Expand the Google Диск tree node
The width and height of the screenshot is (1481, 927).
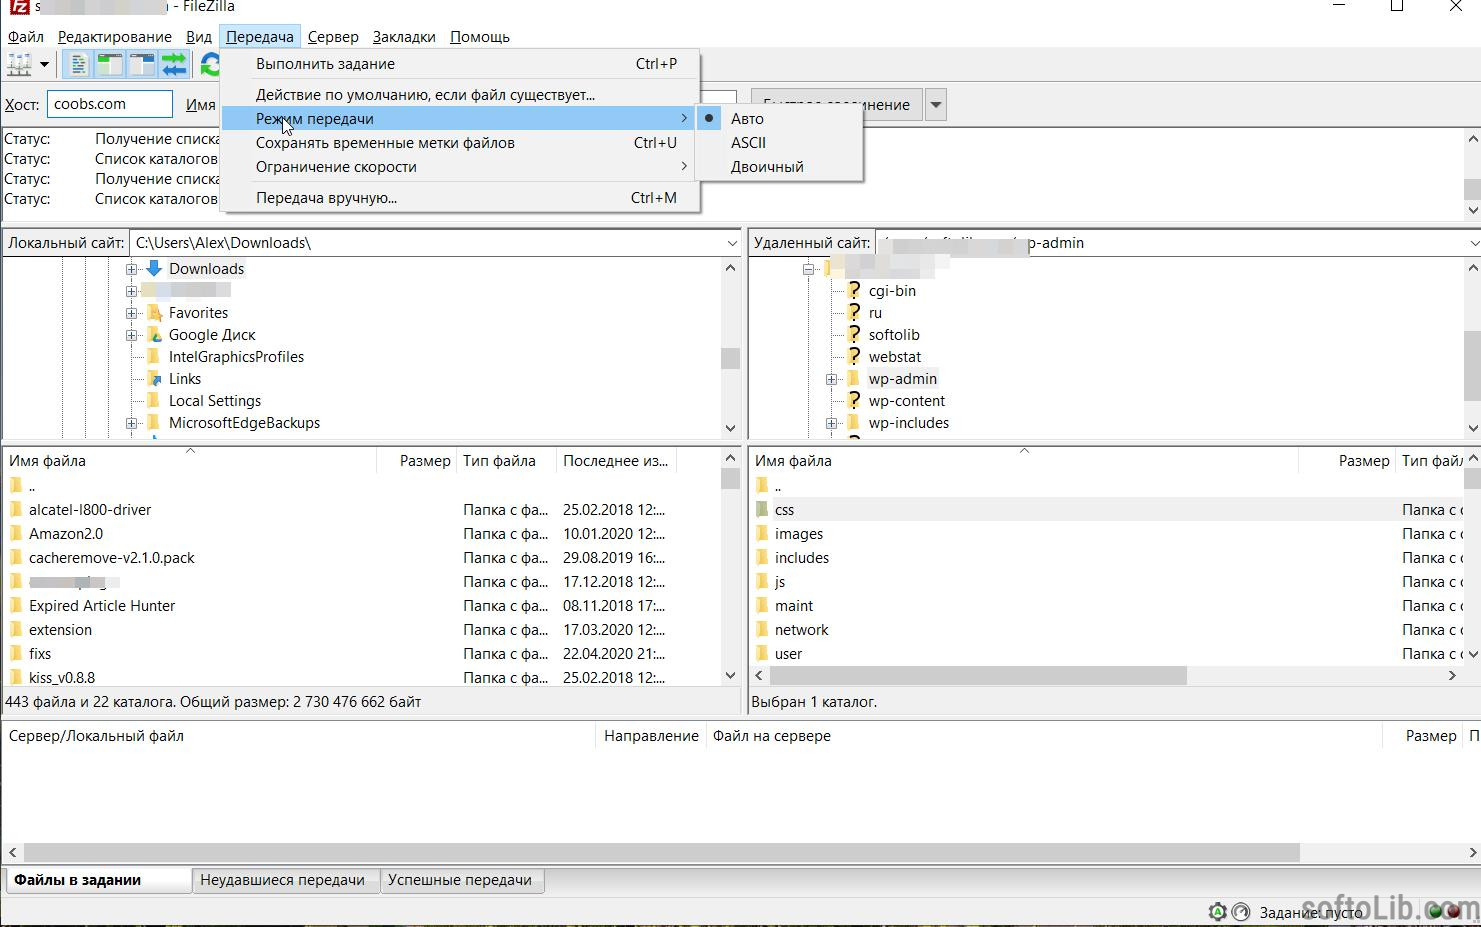coord(131,335)
